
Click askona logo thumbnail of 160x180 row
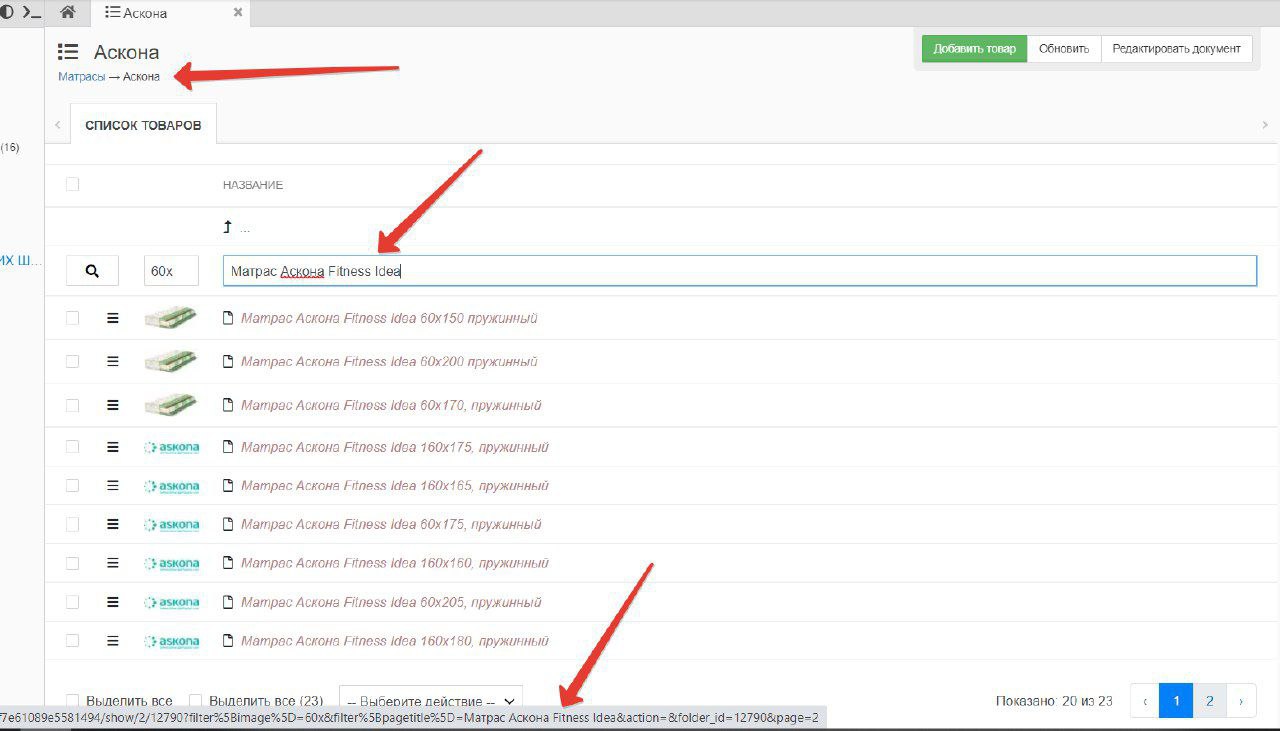[171, 641]
